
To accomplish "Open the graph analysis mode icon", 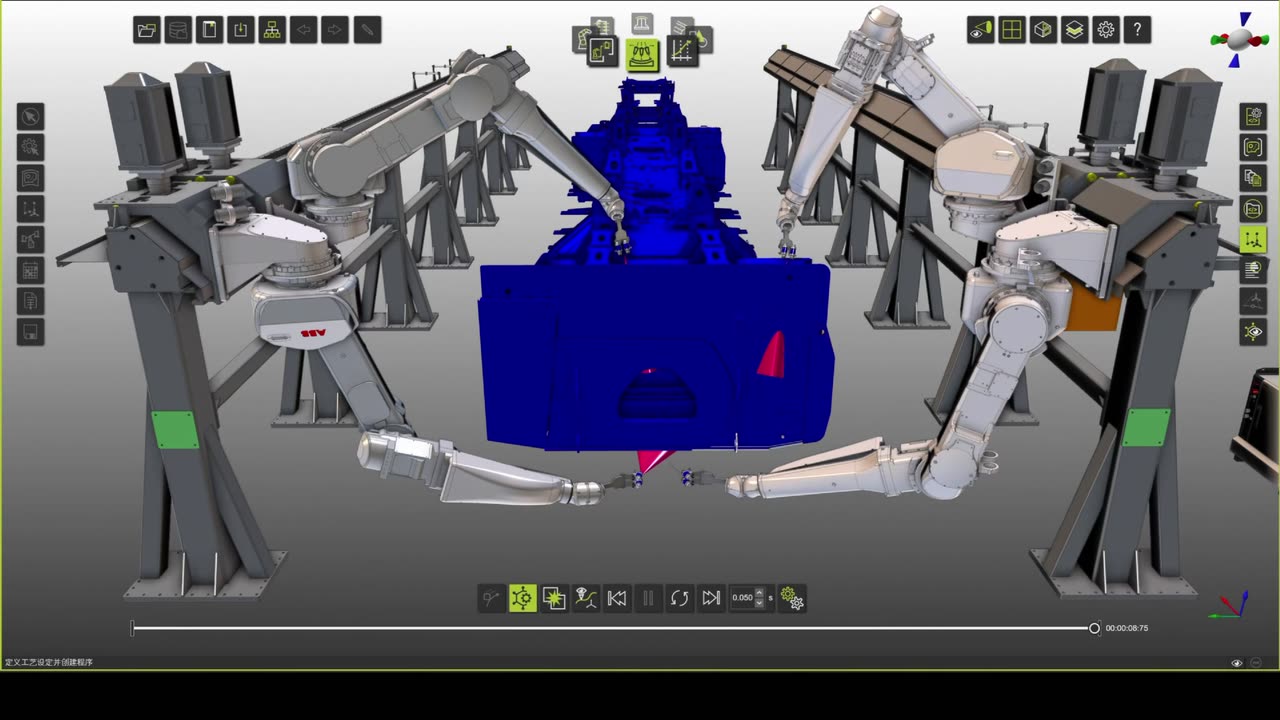I will click(x=682, y=52).
